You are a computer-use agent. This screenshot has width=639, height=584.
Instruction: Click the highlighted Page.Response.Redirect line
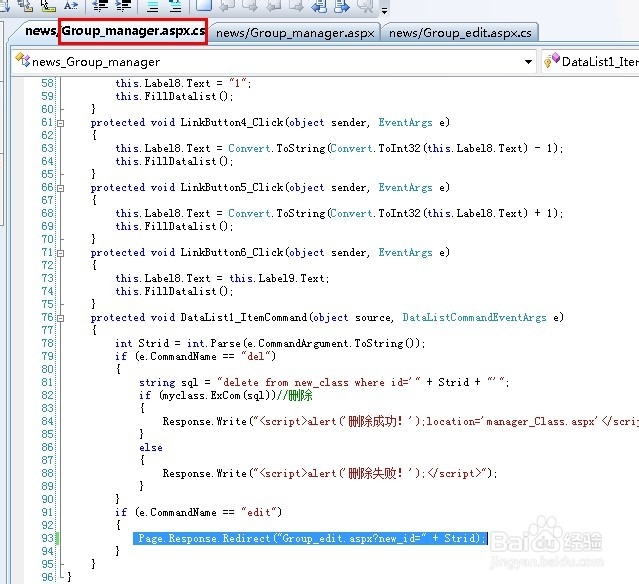coord(310,538)
